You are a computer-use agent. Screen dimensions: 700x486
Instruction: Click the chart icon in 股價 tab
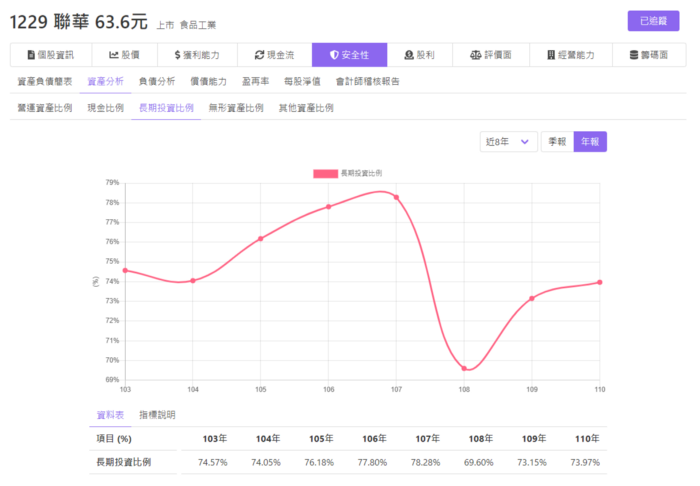114,55
